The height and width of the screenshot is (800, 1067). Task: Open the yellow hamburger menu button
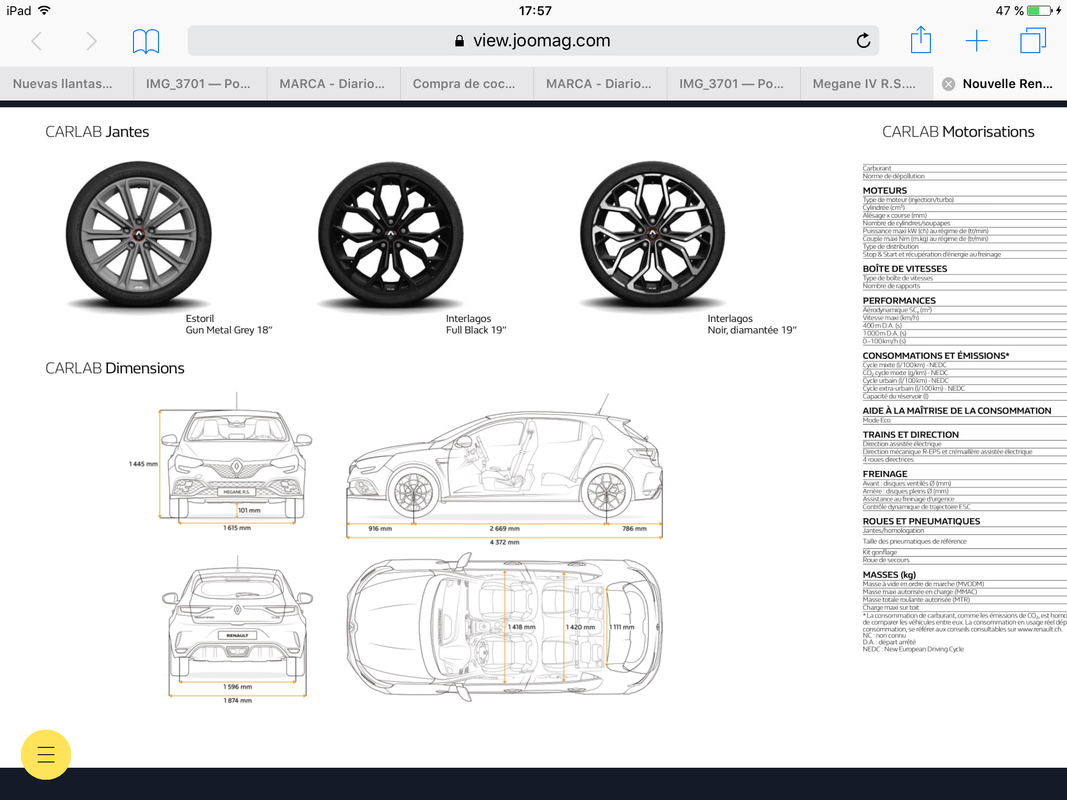coord(46,754)
